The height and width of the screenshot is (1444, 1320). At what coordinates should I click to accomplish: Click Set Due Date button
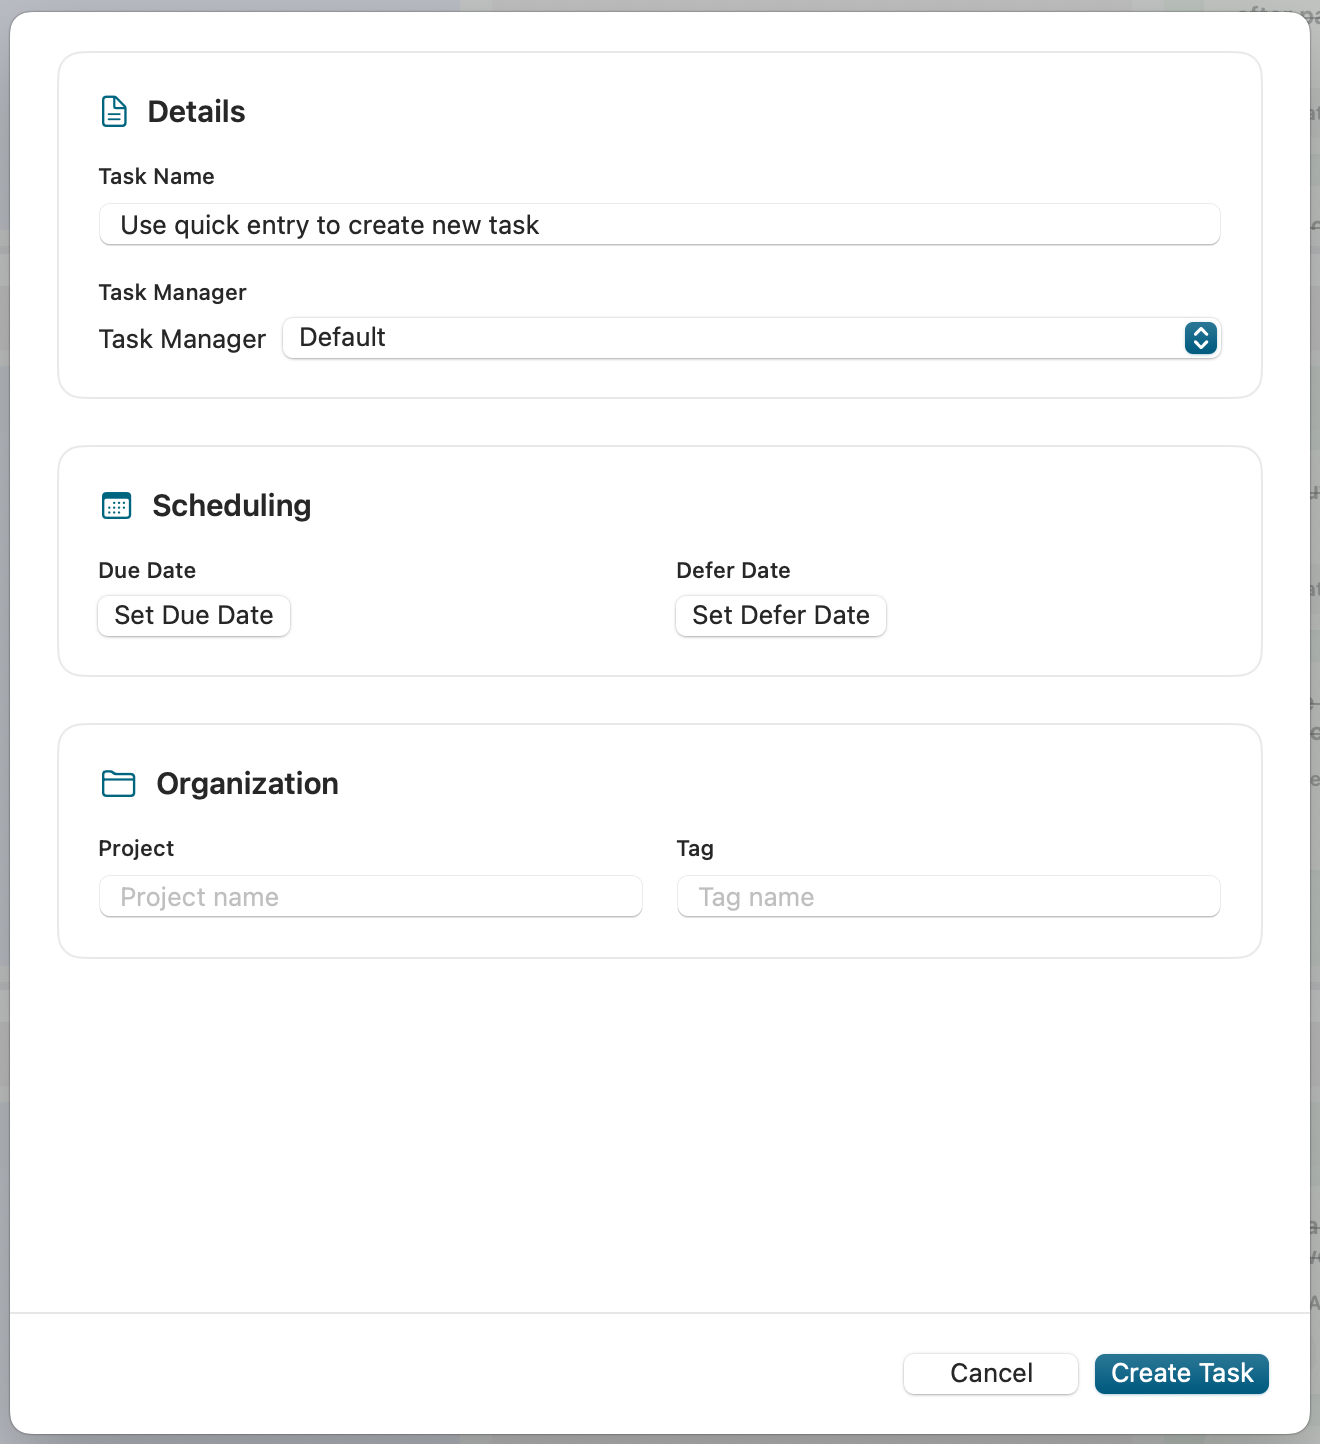point(194,615)
